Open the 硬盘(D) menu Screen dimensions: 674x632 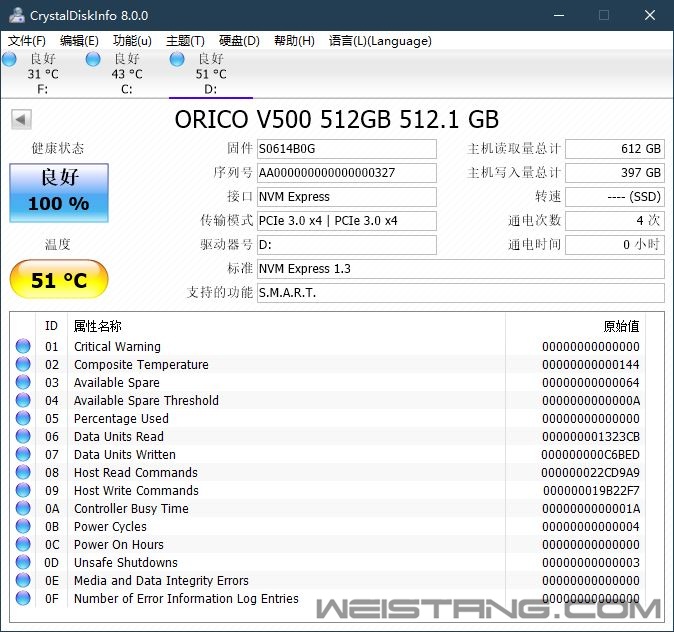(x=239, y=41)
